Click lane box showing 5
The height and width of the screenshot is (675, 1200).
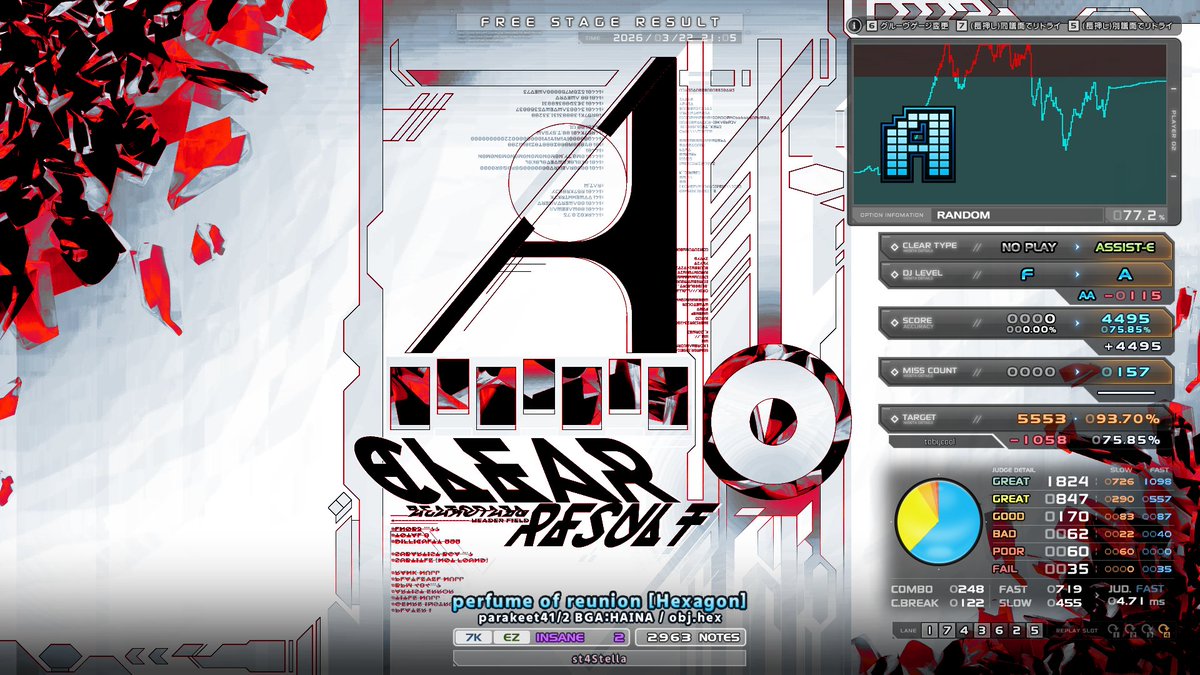tap(1034, 630)
